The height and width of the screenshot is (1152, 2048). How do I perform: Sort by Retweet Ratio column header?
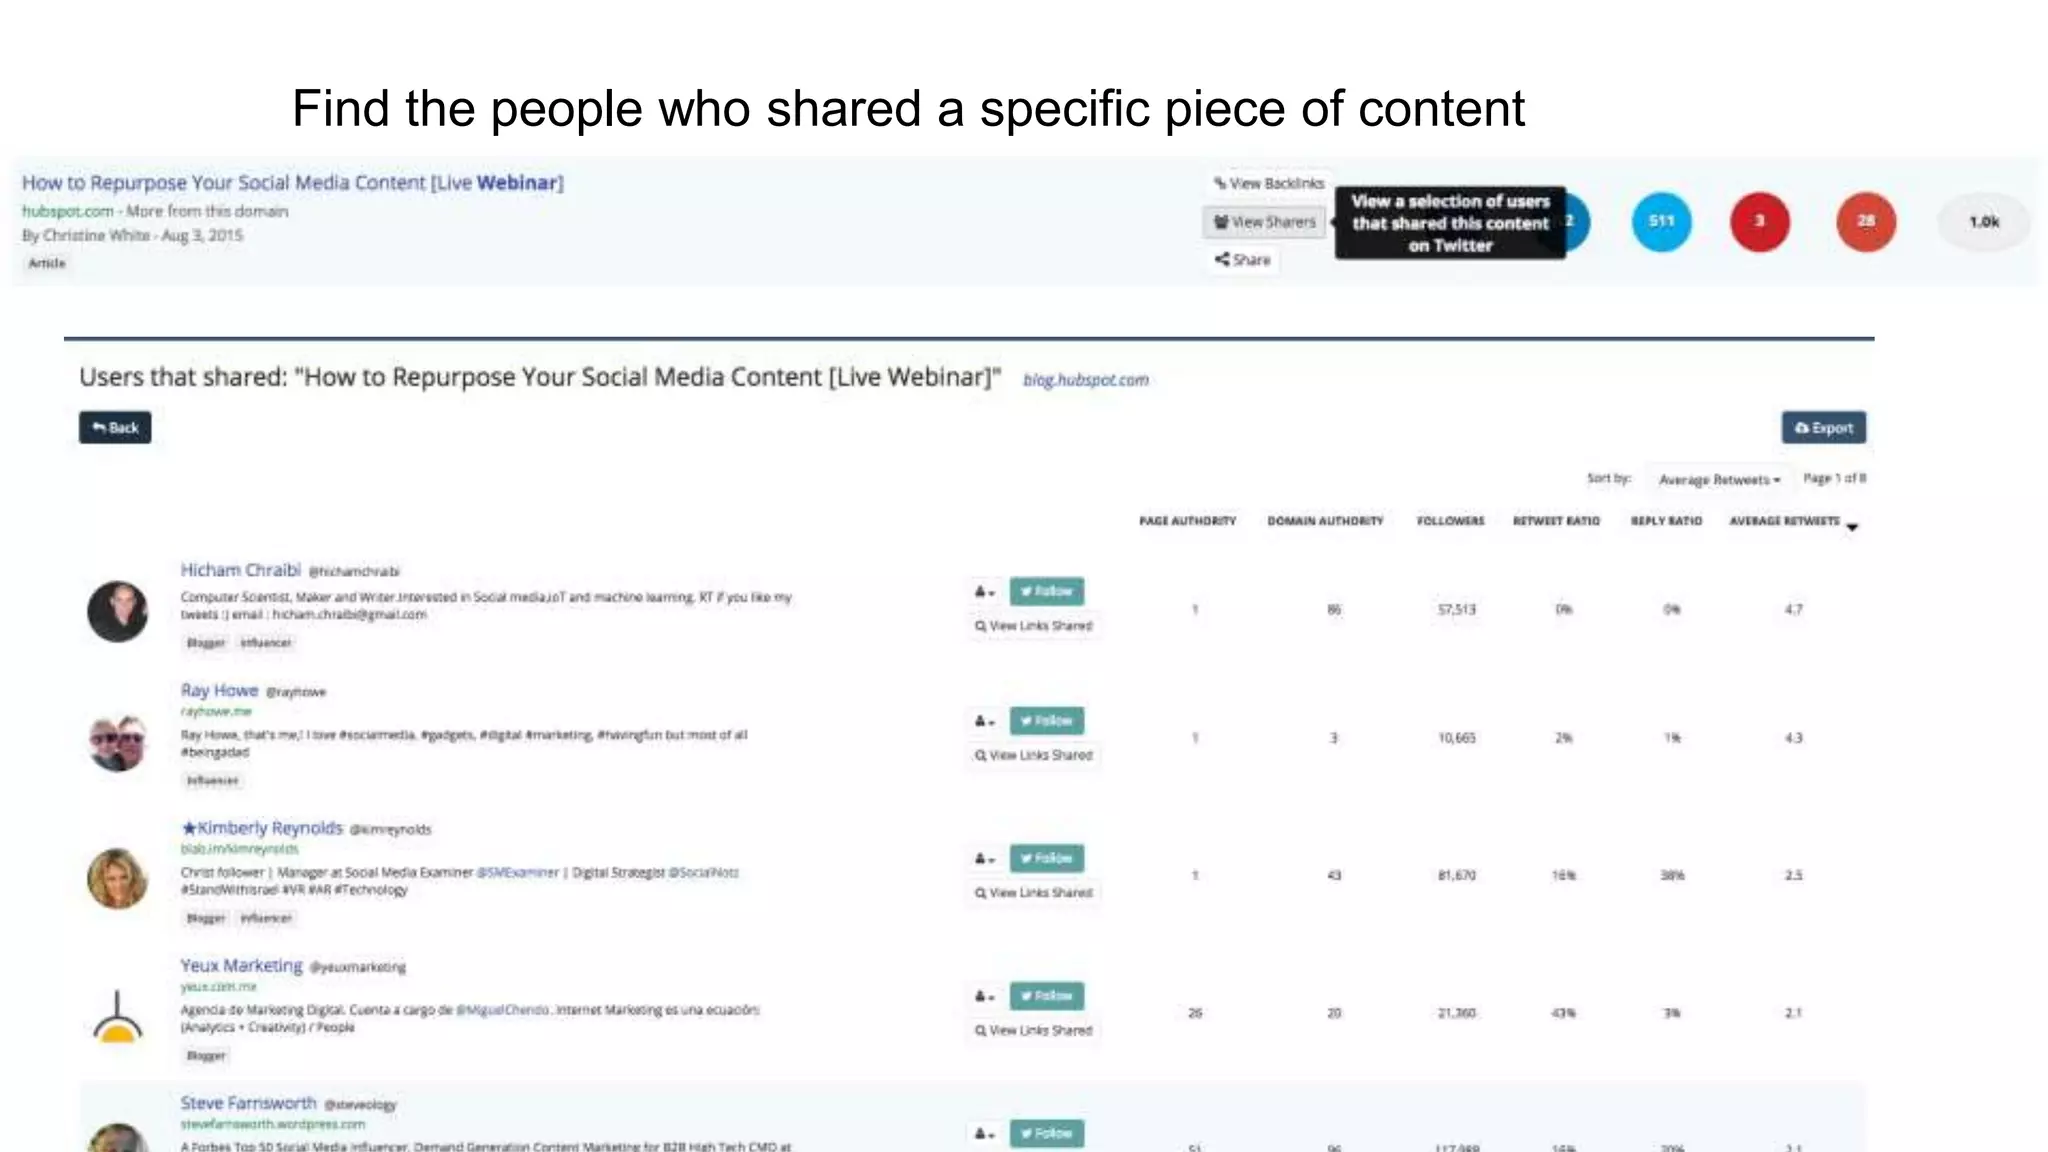(x=1556, y=521)
